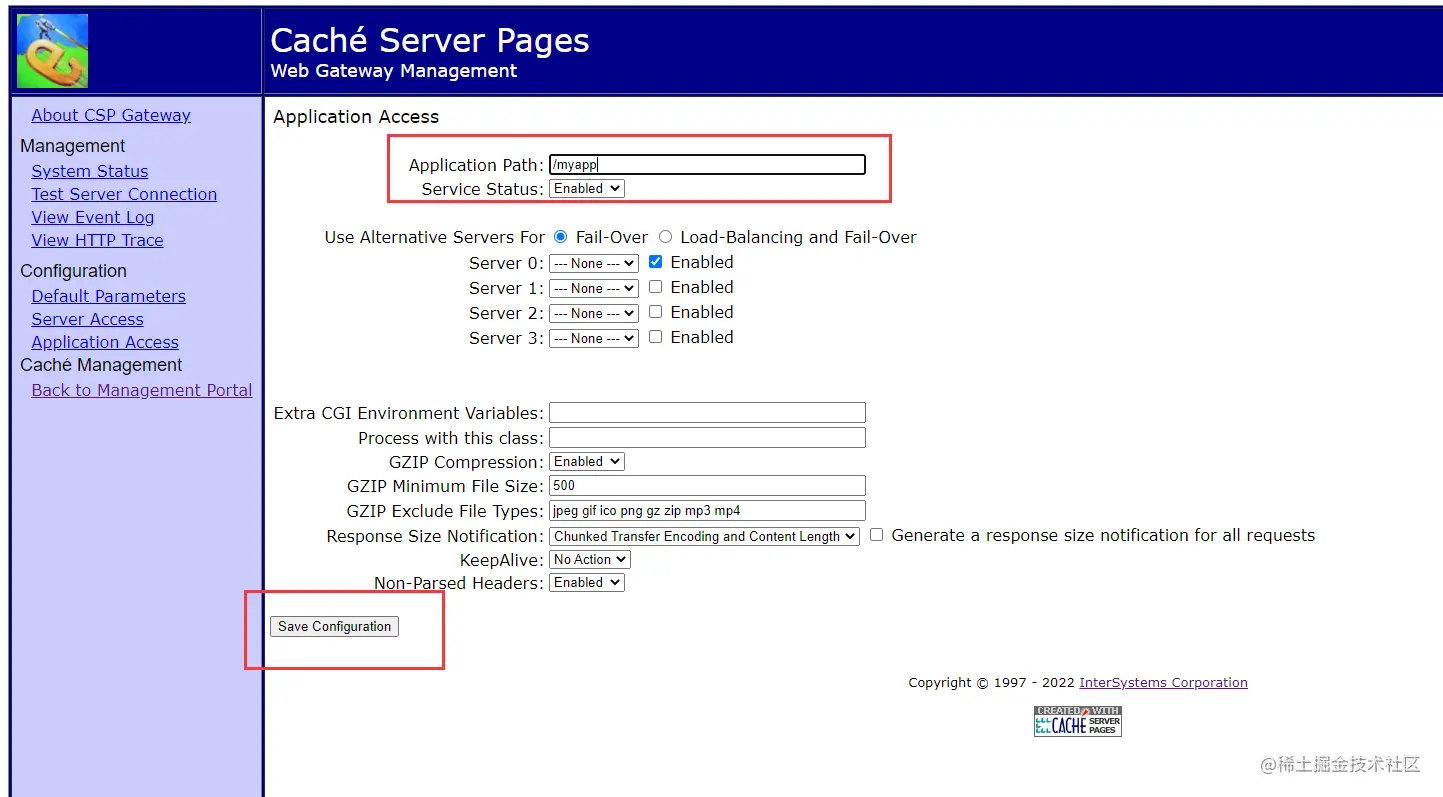Click the Caché Server Pages title text

(430, 40)
